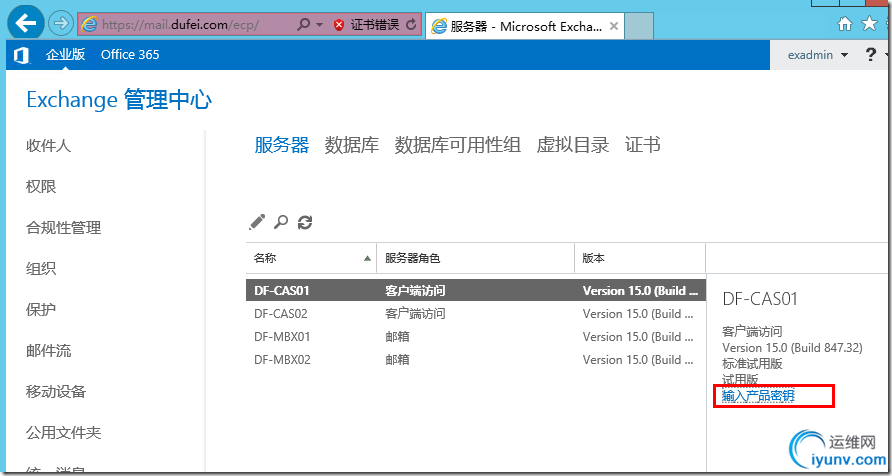Click the magnifier search icon in toolbar
892x476 pixels.
(x=281, y=222)
